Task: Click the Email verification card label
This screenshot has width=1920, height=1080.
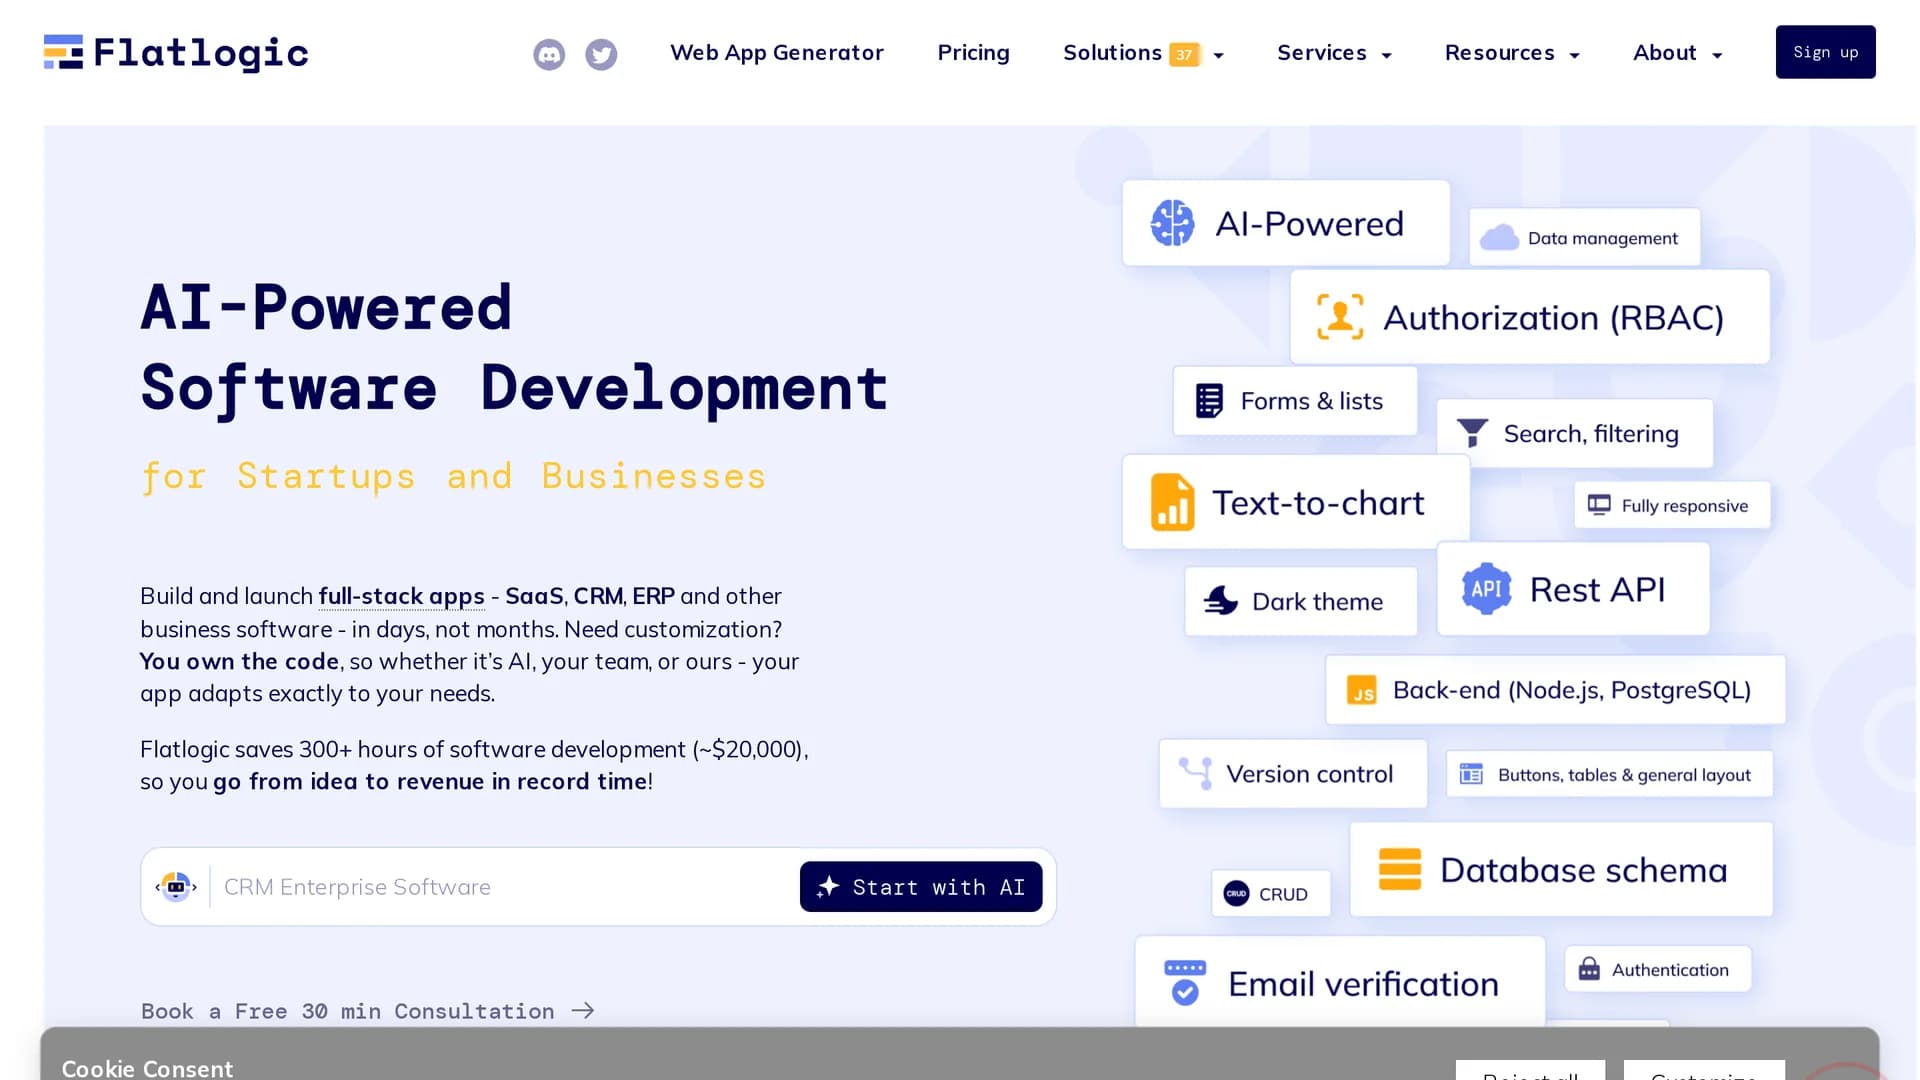Action: 1363,983
